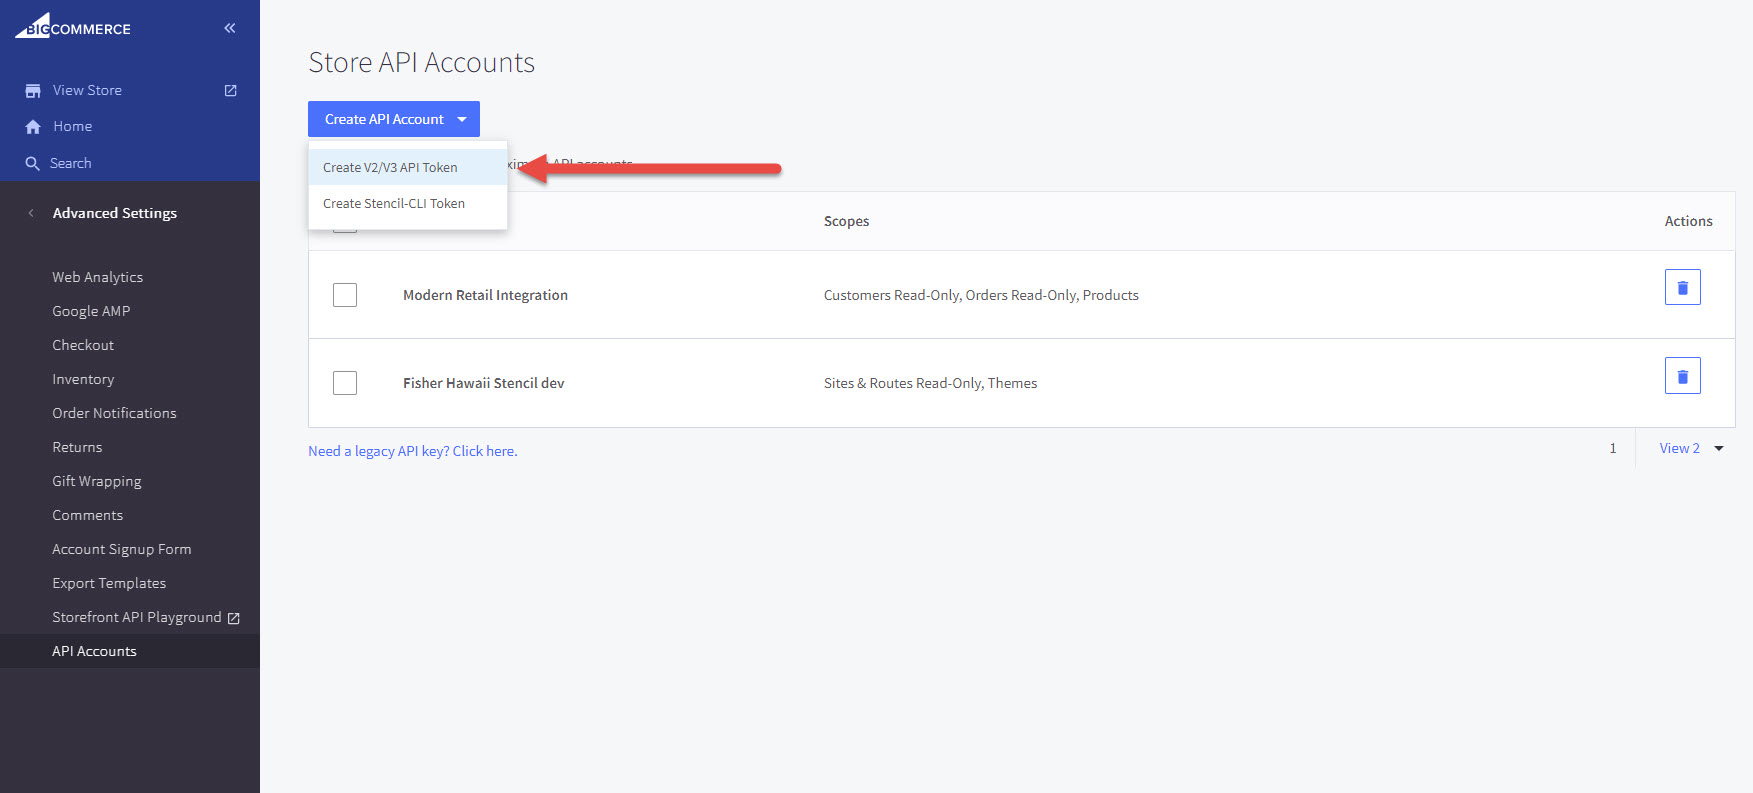Click Advanced Settings heading
1753x793 pixels.
(x=115, y=213)
